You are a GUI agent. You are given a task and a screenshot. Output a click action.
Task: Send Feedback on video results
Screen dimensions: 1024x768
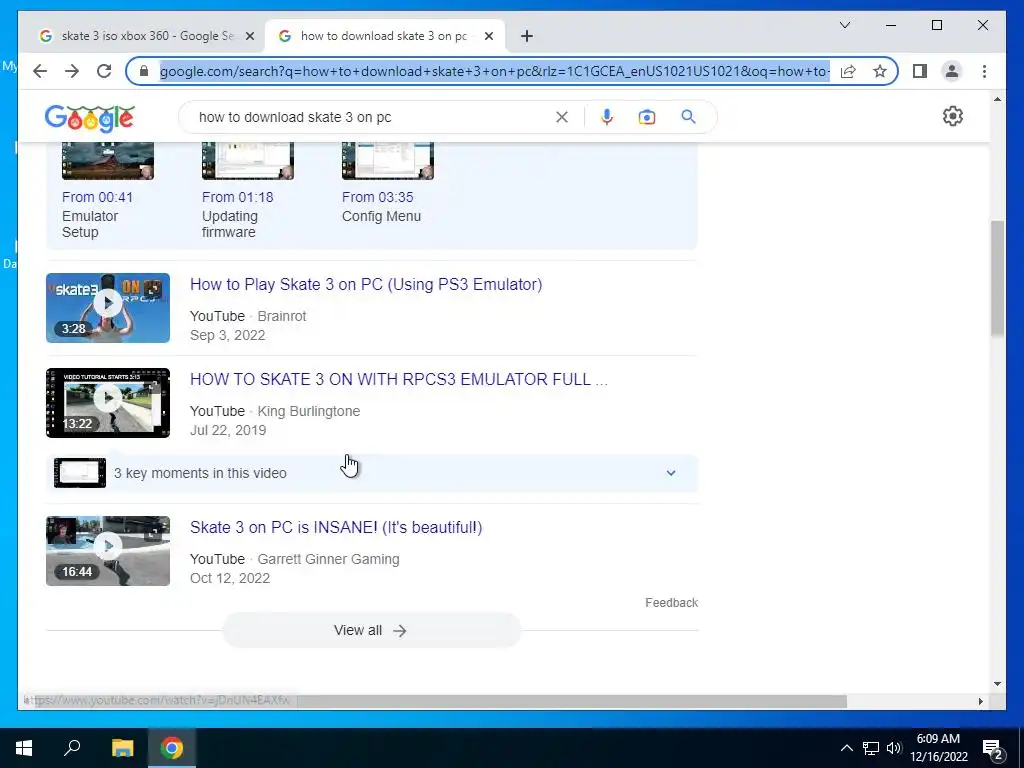(x=671, y=603)
